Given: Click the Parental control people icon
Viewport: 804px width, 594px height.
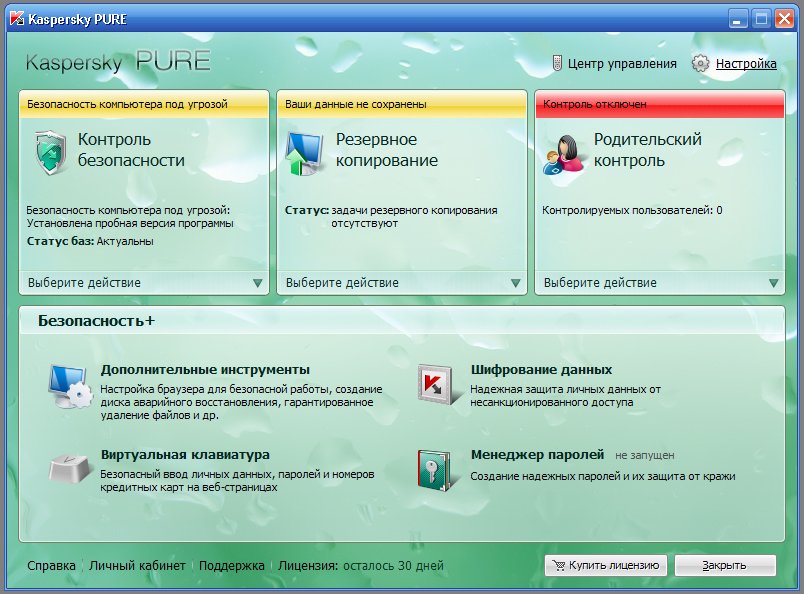Looking at the screenshot, I should 563,154.
